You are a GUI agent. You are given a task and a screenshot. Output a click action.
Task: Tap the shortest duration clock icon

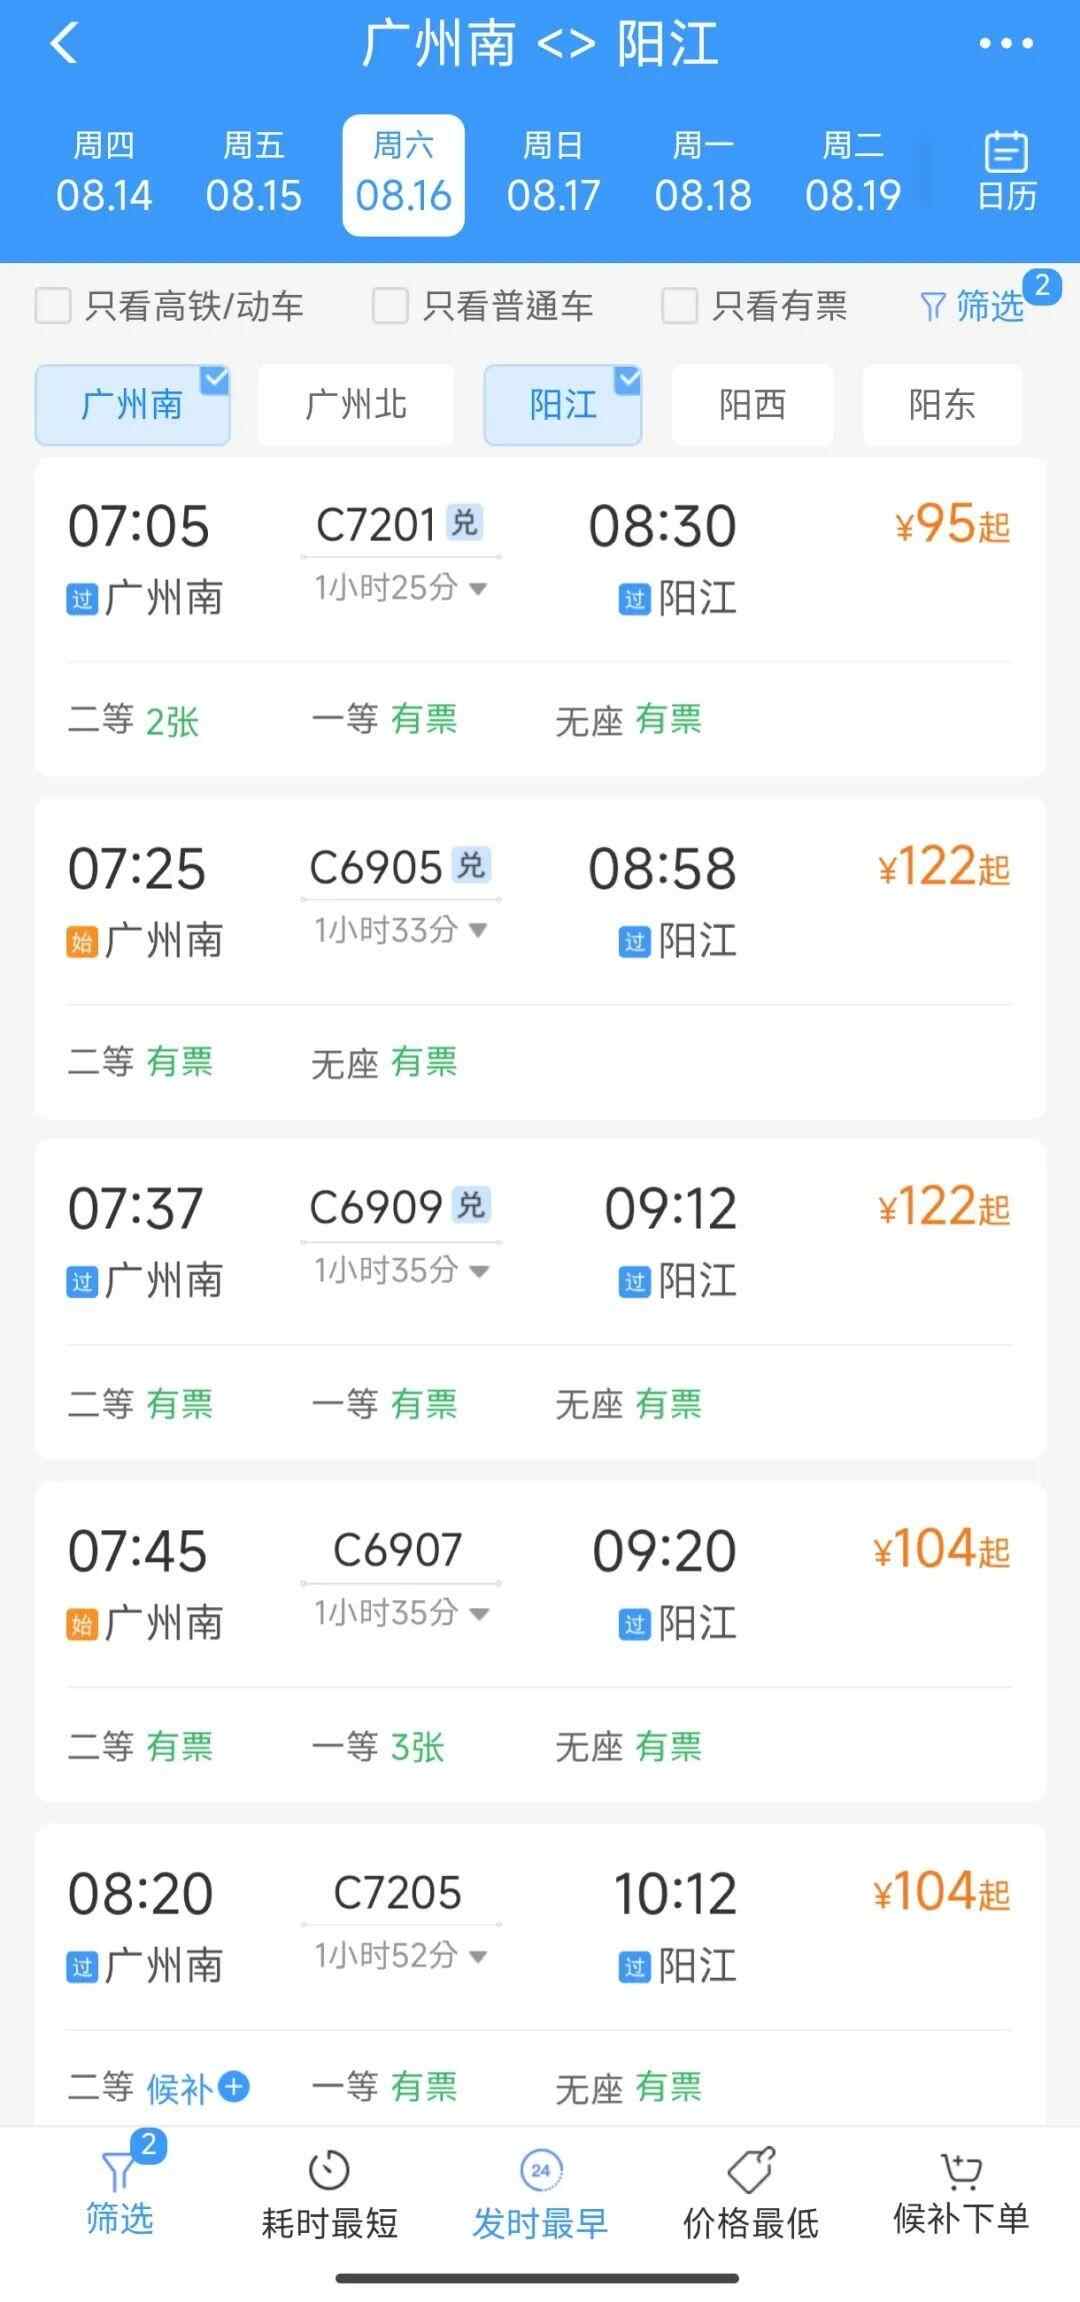click(329, 2170)
